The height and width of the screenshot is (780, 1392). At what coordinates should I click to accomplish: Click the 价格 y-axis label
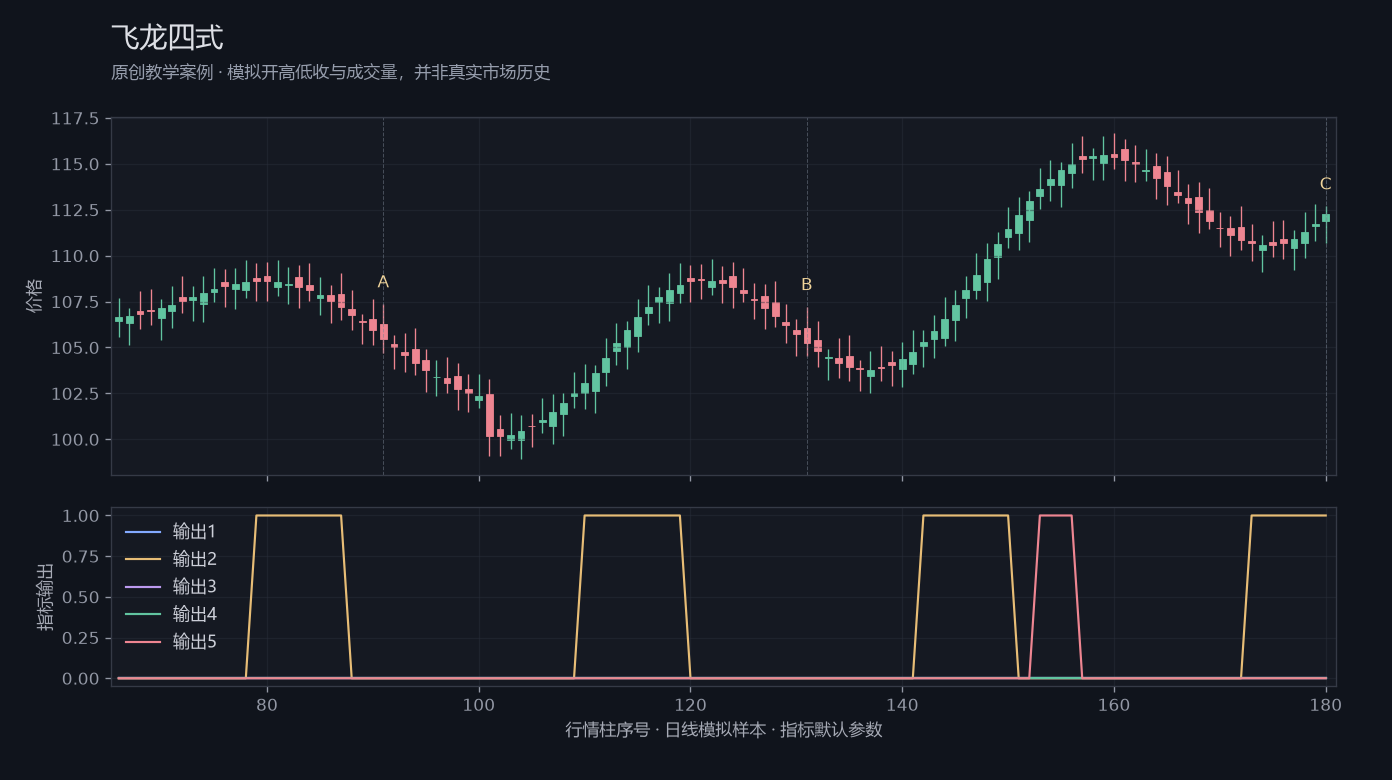coord(35,296)
